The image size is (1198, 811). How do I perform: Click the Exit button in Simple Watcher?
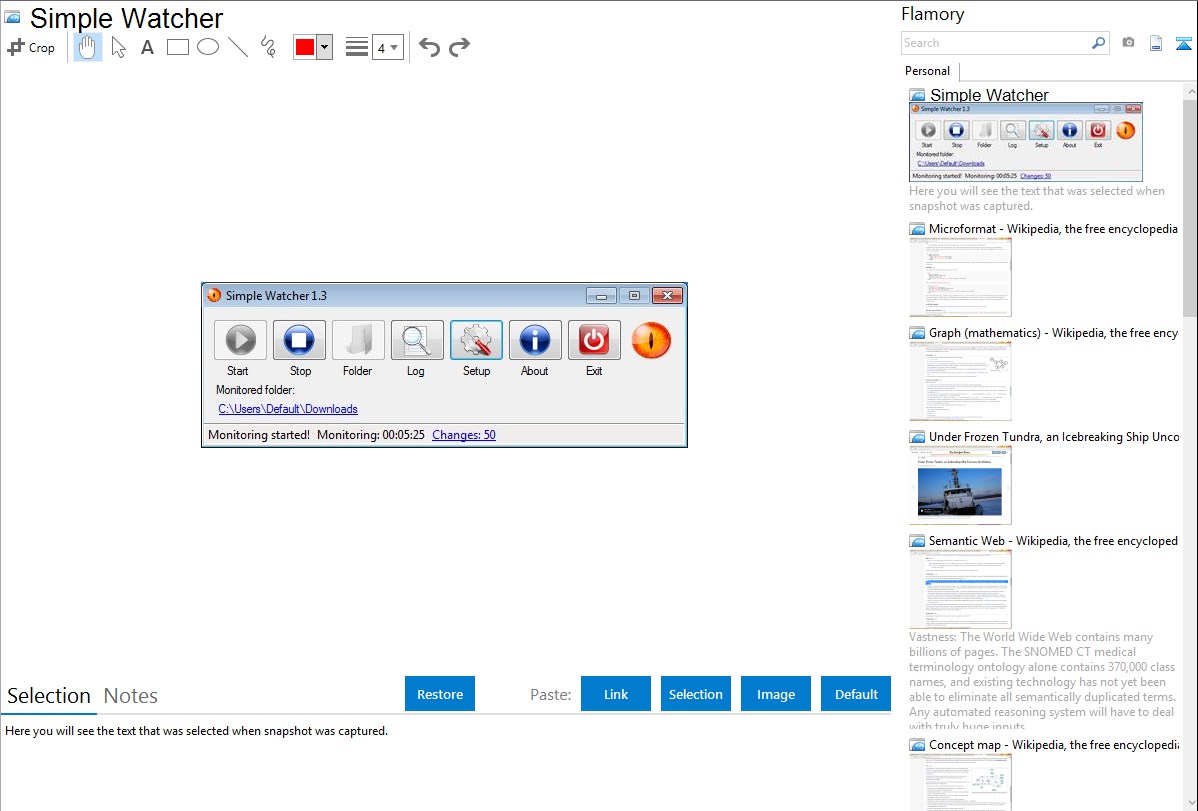pos(594,340)
